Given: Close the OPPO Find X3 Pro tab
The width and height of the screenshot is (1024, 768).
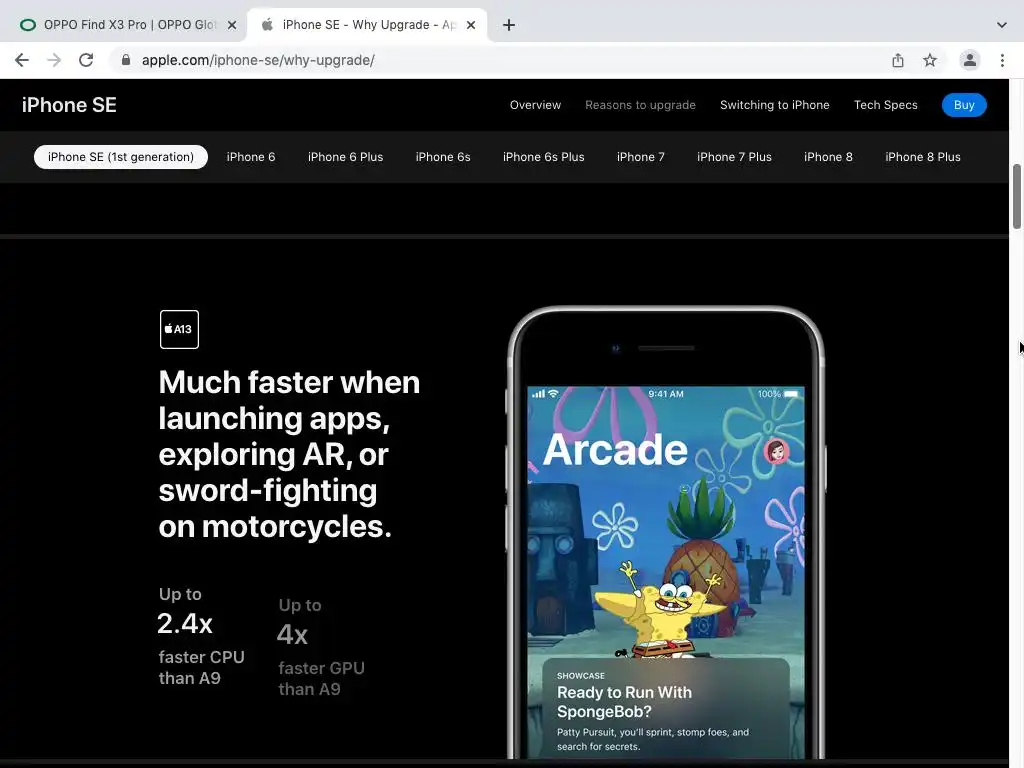Looking at the screenshot, I should (232, 25).
